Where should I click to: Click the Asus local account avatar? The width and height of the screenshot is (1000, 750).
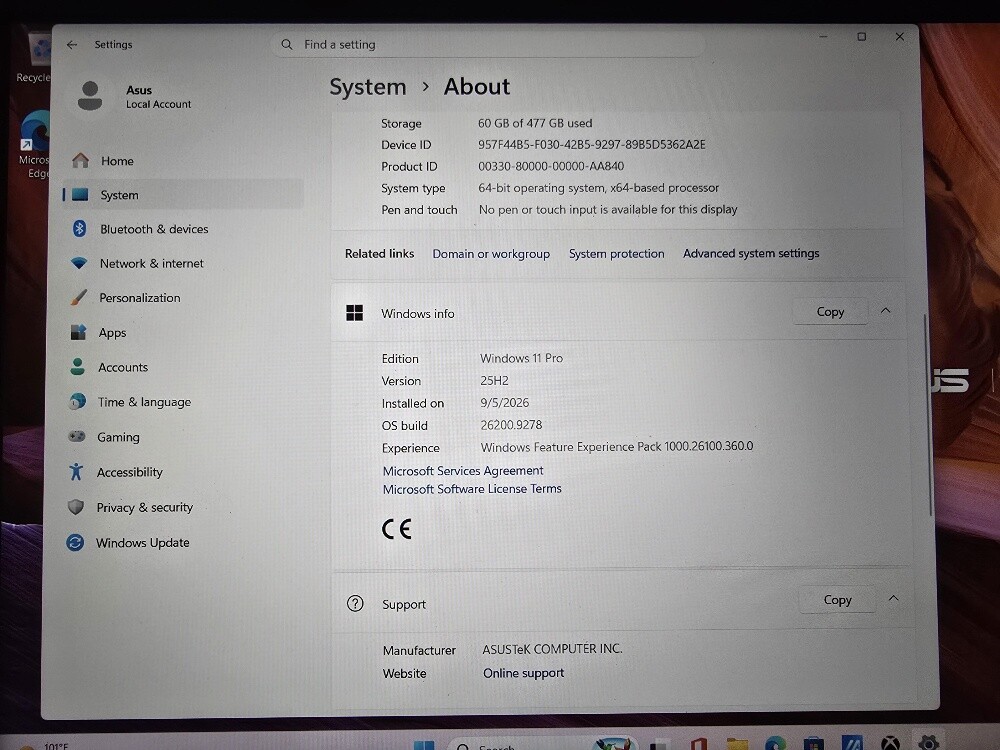point(90,96)
